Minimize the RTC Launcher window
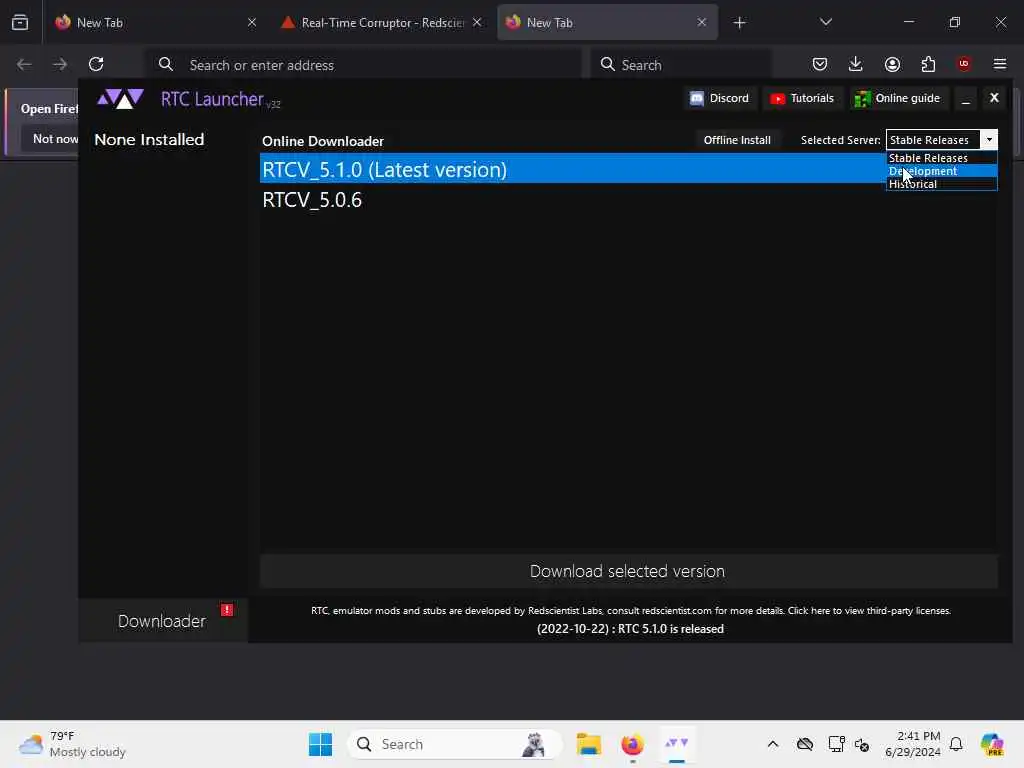1024x768 pixels. pyautogui.click(x=965, y=99)
